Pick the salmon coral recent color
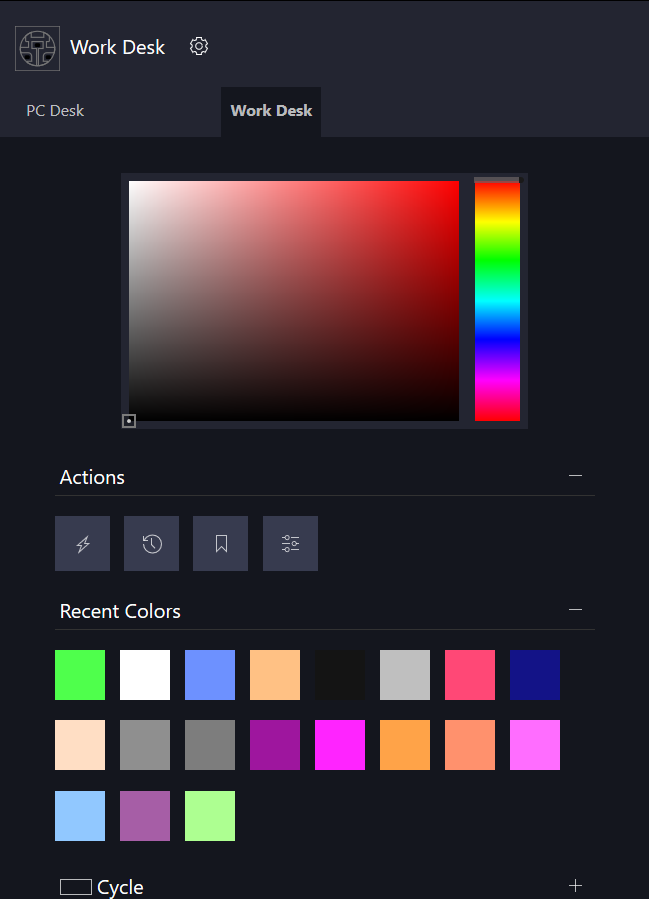The width and height of the screenshot is (649, 899). [x=470, y=745]
